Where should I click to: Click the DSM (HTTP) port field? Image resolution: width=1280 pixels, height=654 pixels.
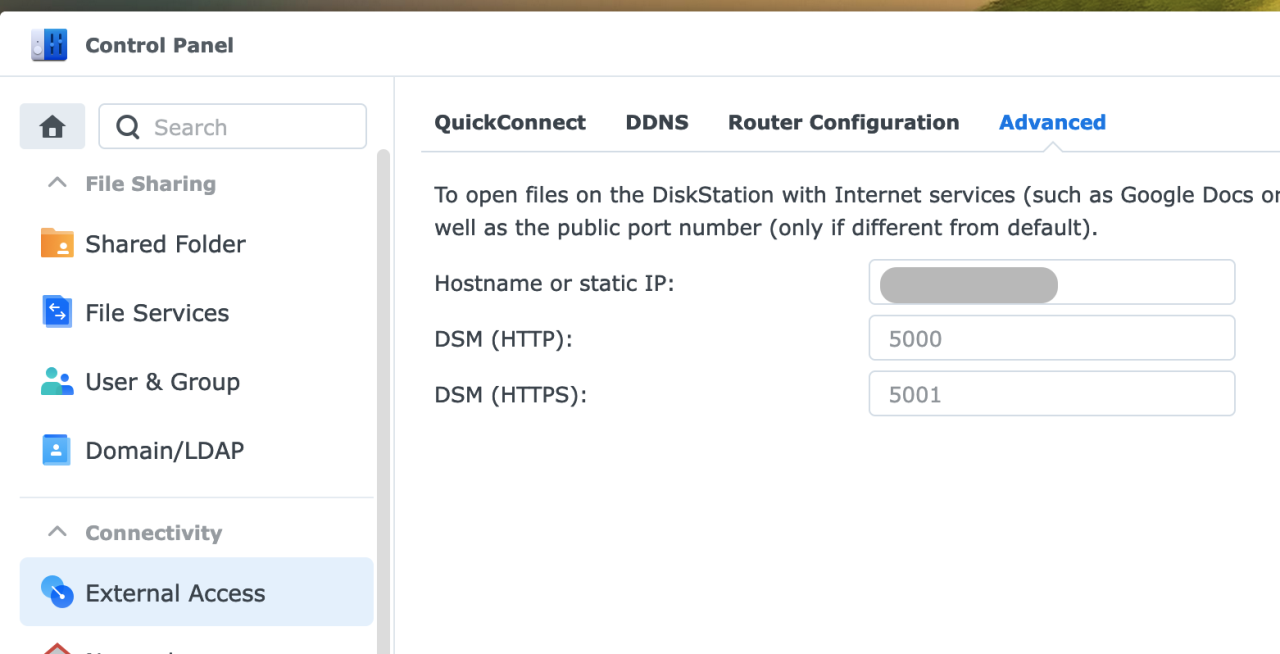pyautogui.click(x=1051, y=338)
